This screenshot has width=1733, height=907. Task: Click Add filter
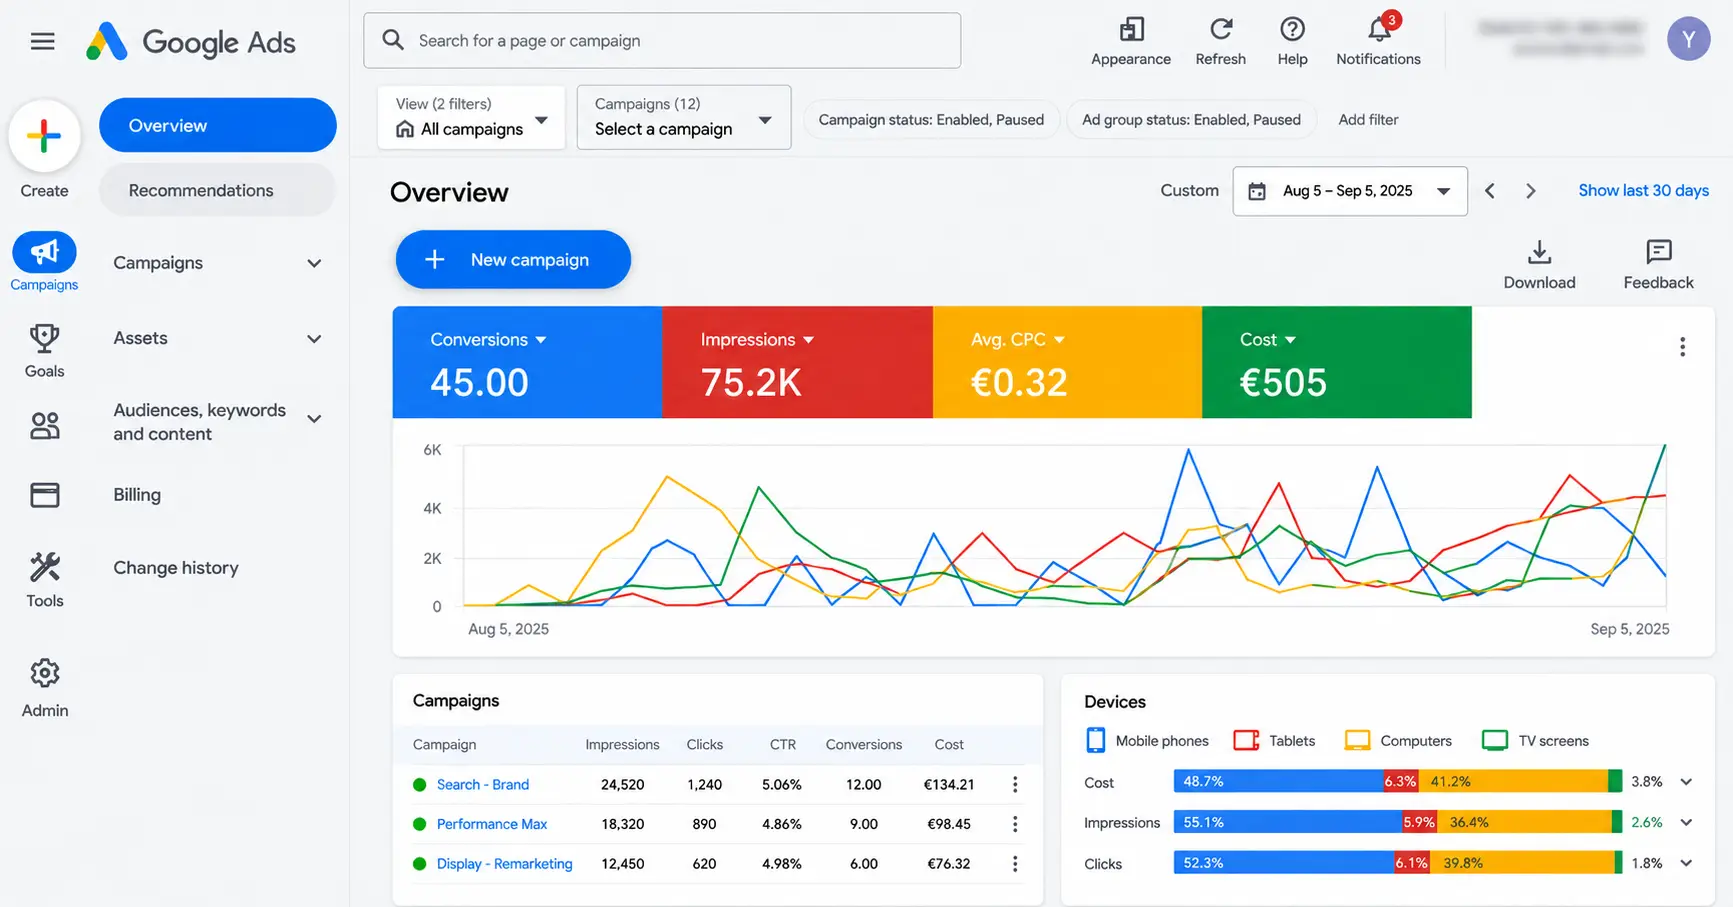click(1368, 120)
